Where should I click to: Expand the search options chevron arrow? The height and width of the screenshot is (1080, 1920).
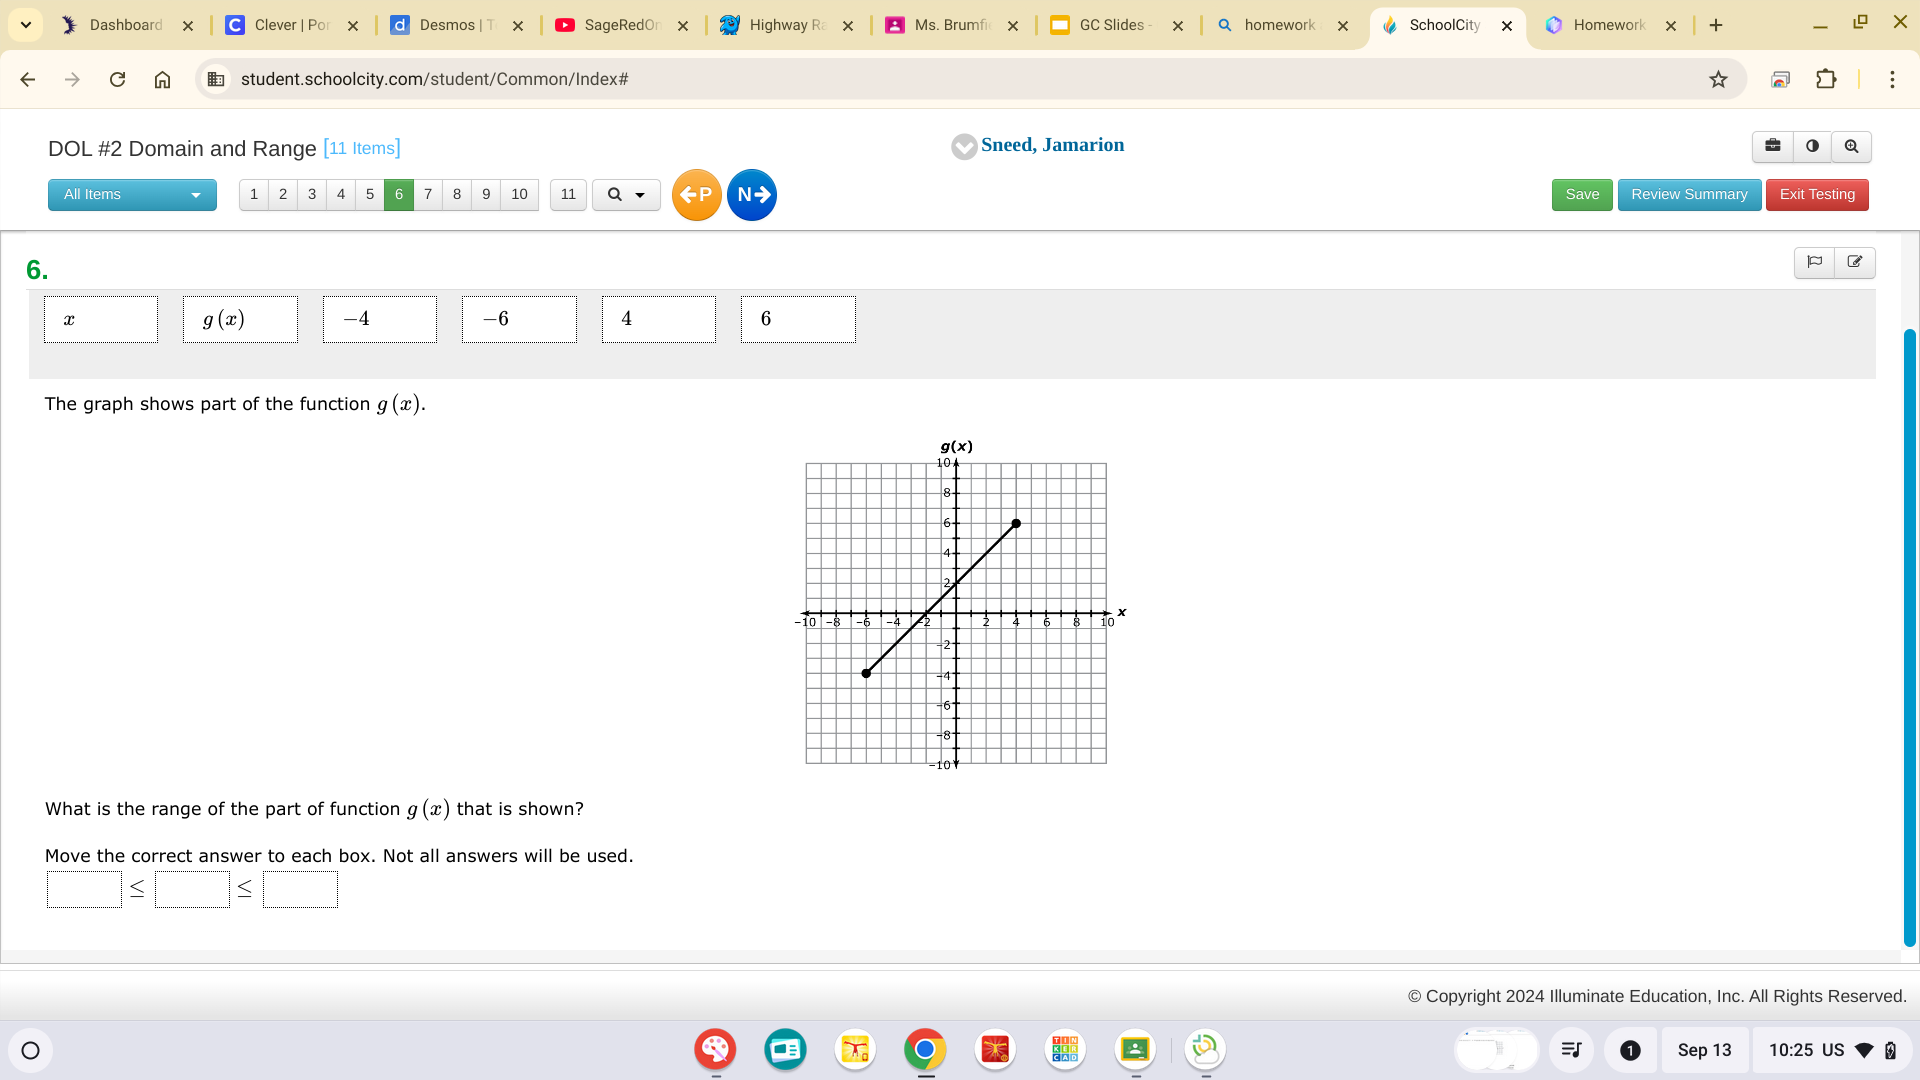coord(640,194)
